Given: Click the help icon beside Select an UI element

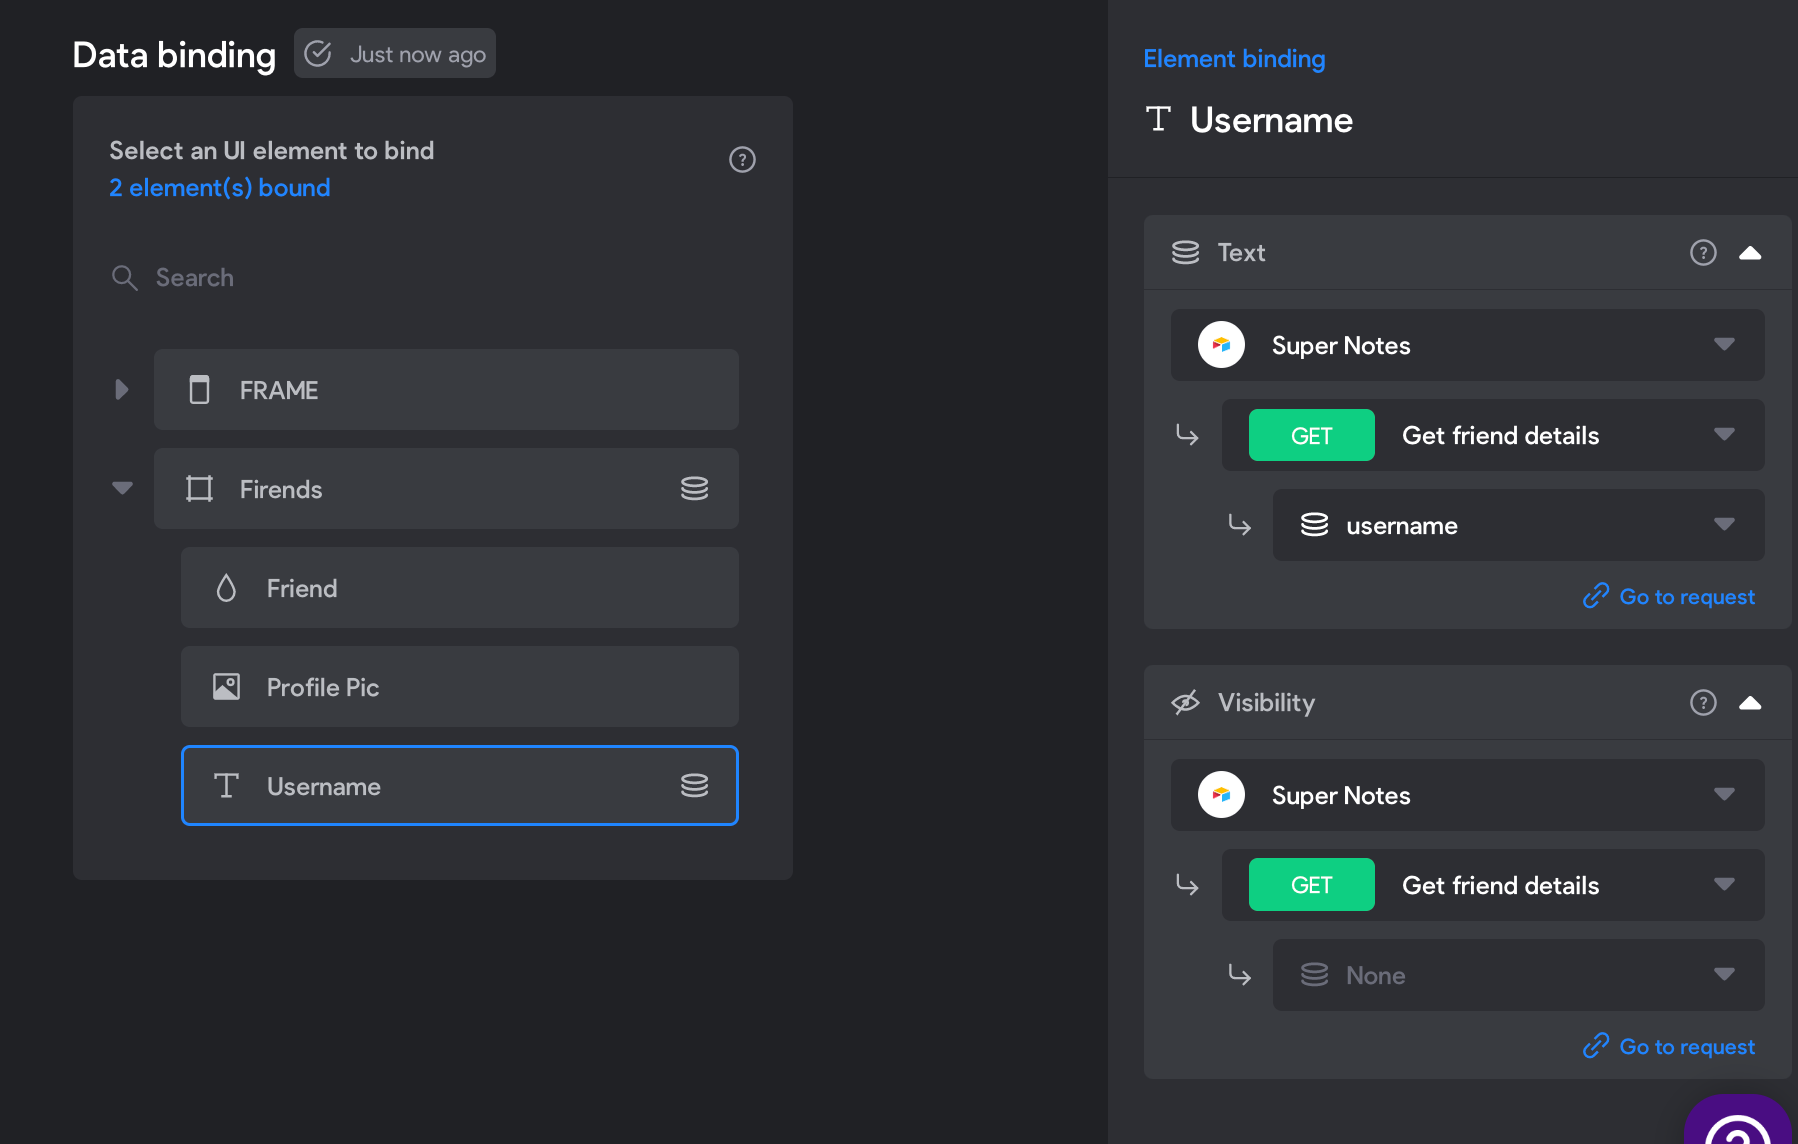Looking at the screenshot, I should (742, 160).
